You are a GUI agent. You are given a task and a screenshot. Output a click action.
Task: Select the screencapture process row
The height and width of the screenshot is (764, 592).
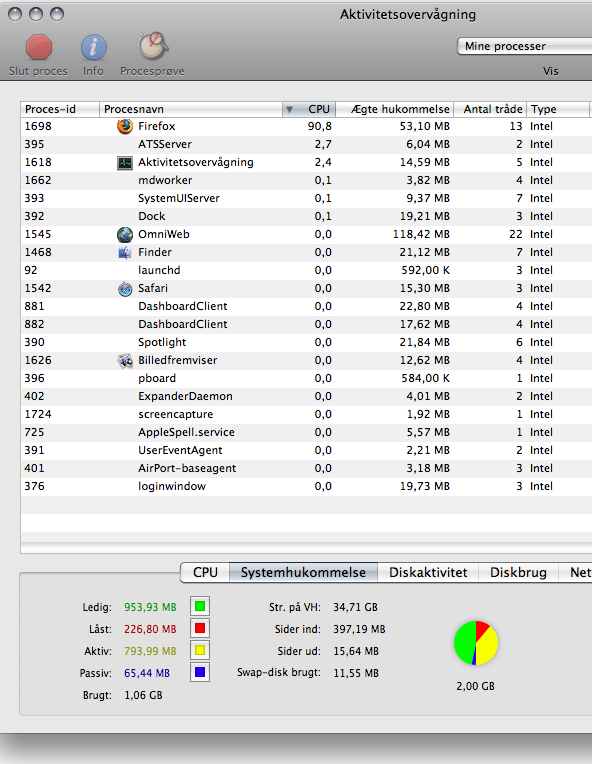[x=306, y=415]
